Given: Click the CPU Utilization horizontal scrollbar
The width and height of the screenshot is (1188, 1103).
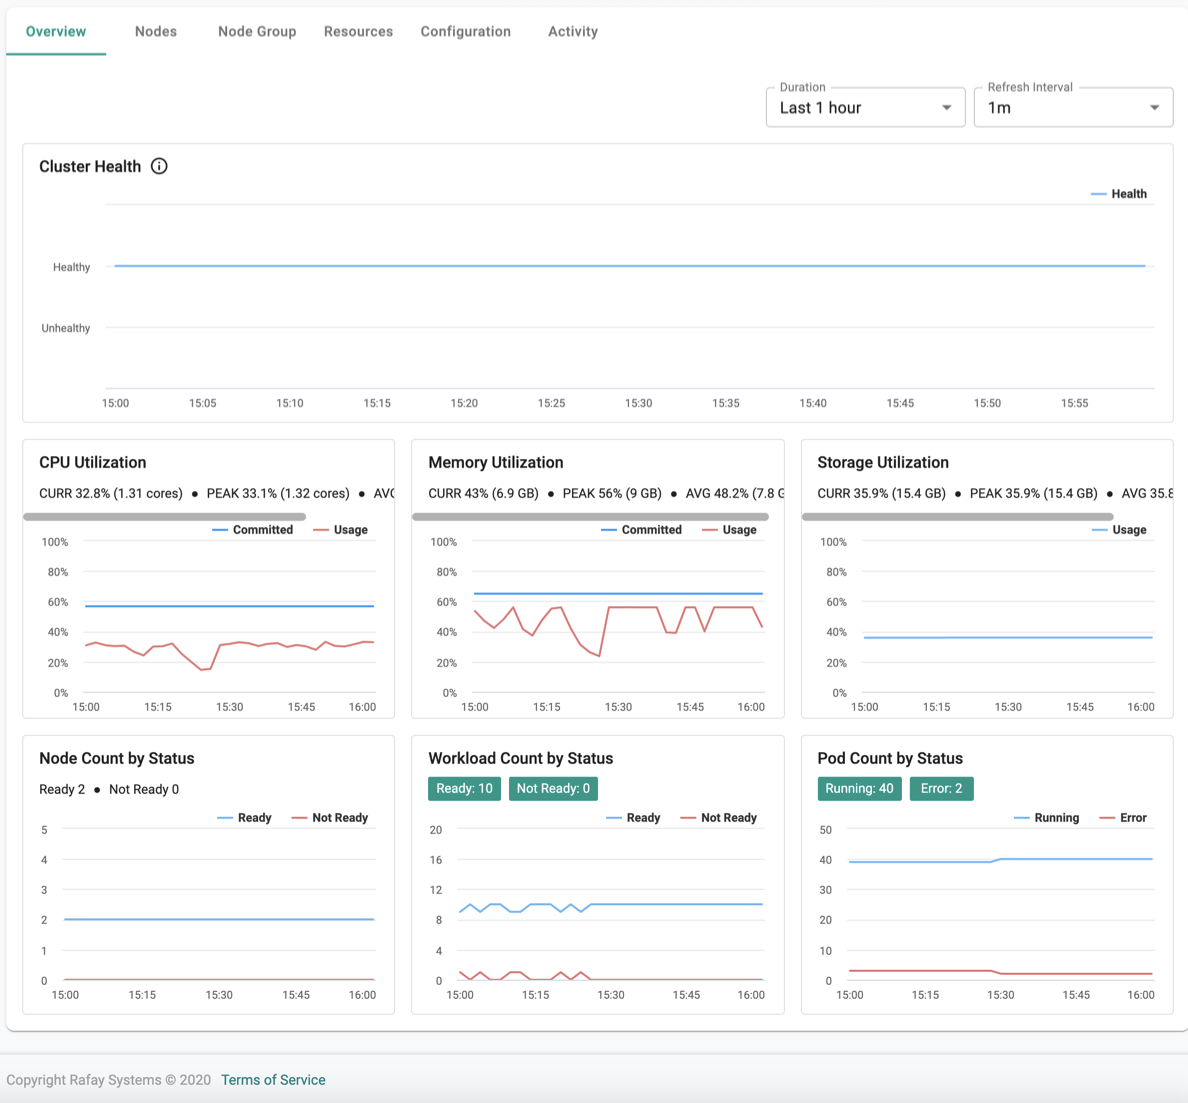Looking at the screenshot, I should (x=164, y=517).
